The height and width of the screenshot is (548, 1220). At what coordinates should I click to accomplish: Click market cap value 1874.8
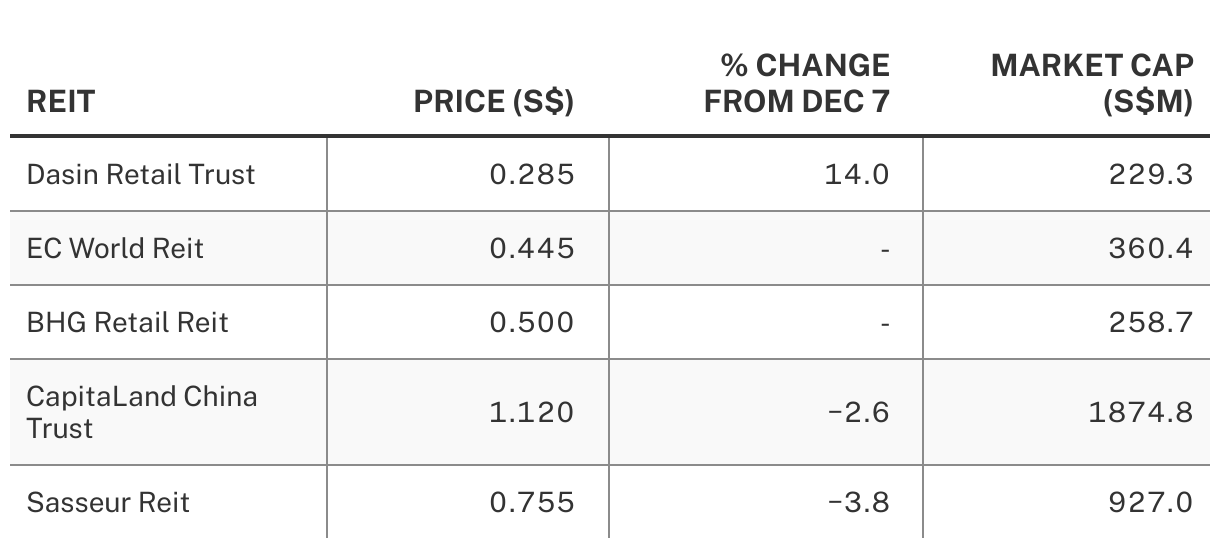[1141, 412]
